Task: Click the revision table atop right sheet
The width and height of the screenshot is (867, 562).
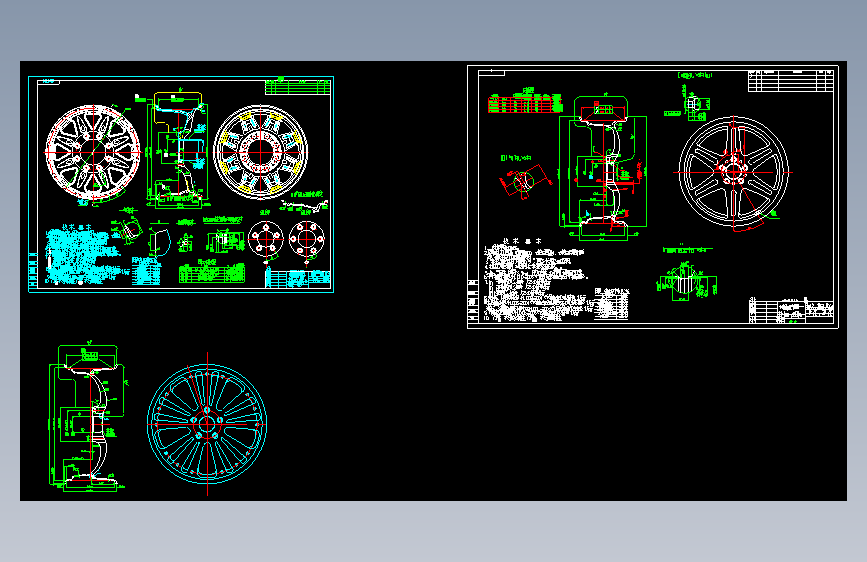Action: (791, 81)
